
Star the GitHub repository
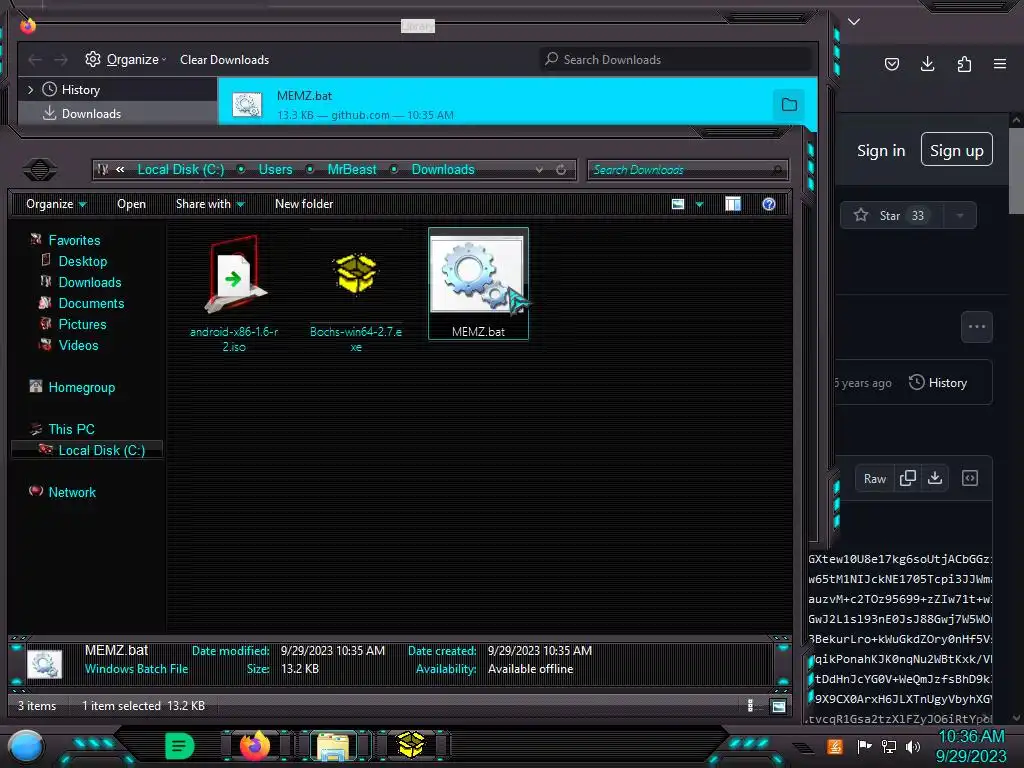click(x=891, y=216)
